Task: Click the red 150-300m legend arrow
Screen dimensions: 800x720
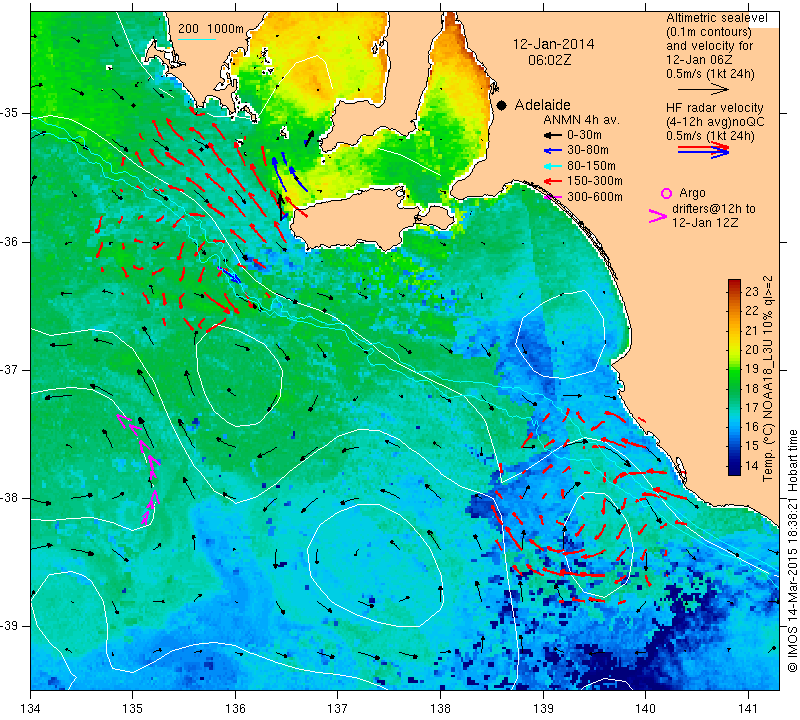Action: (x=552, y=181)
